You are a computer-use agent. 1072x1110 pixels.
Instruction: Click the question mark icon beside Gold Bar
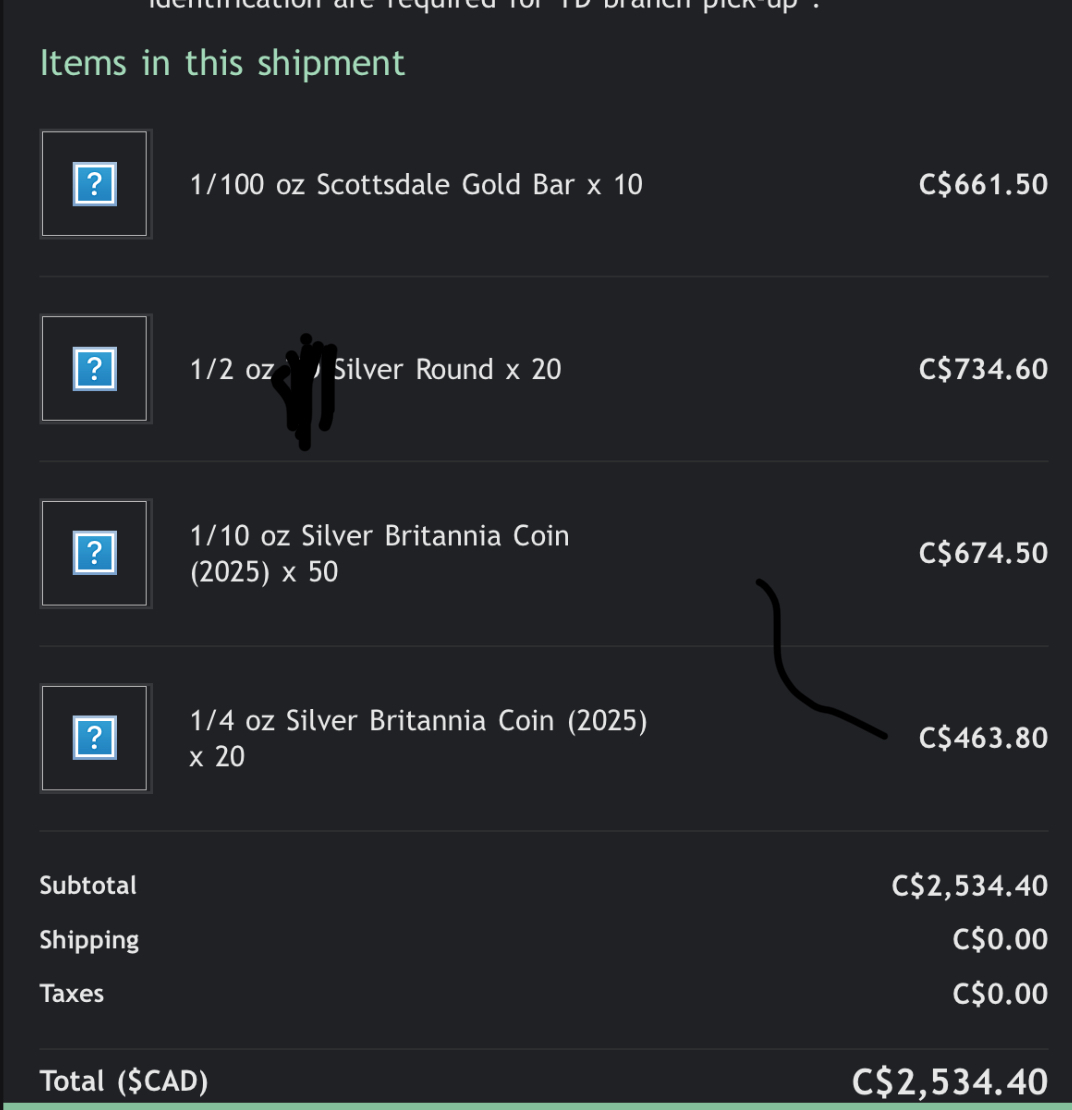pos(95,184)
